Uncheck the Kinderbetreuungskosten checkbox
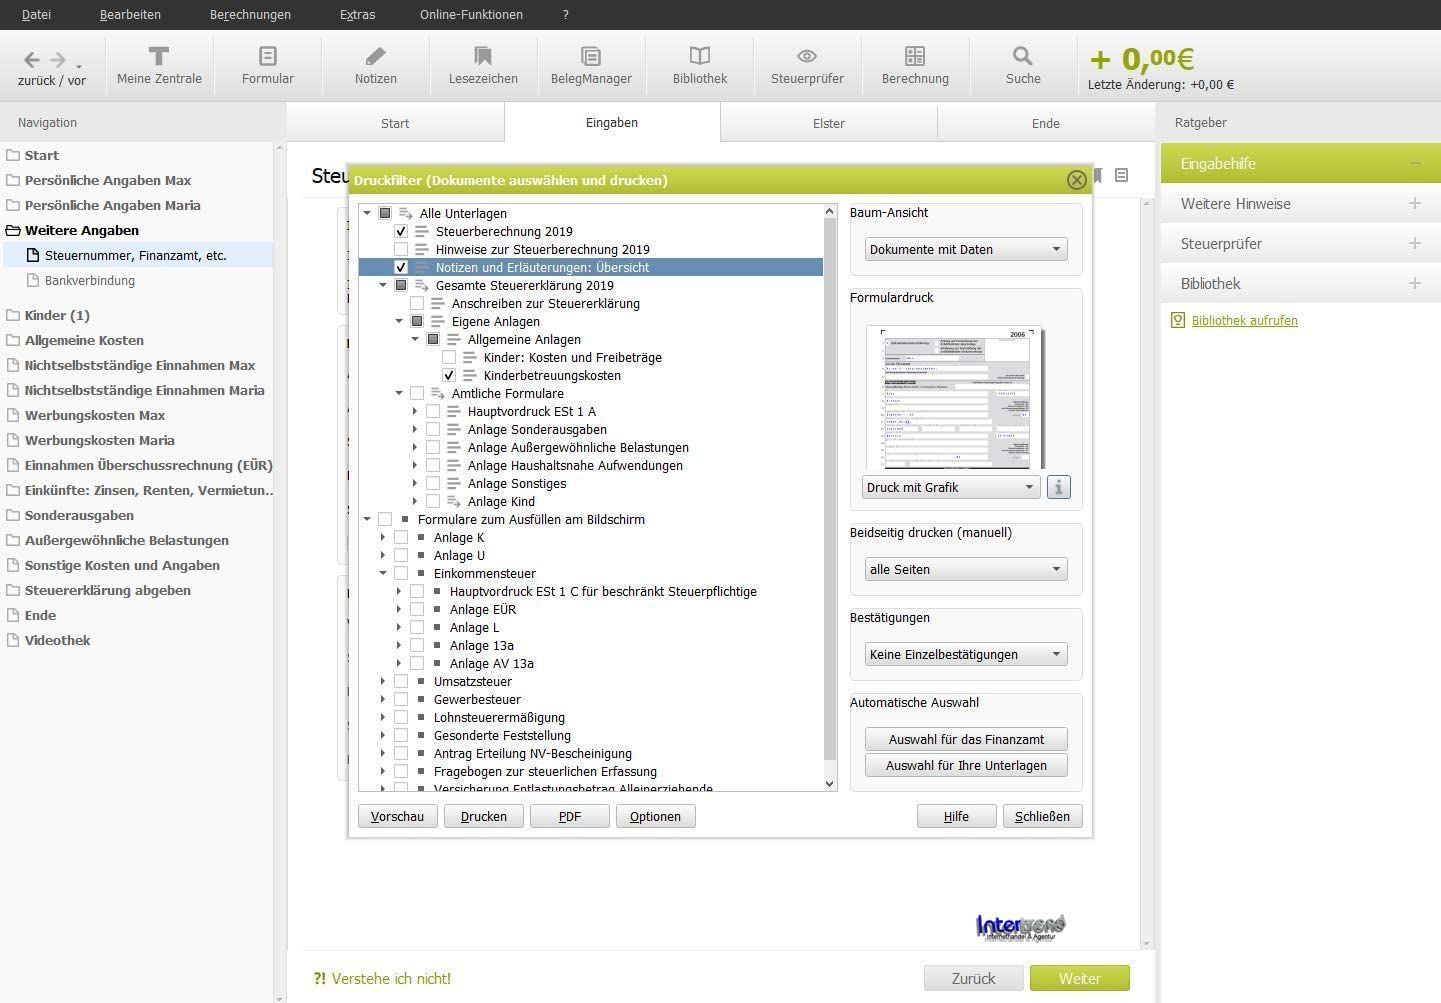The width and height of the screenshot is (1441, 1003). click(x=449, y=375)
